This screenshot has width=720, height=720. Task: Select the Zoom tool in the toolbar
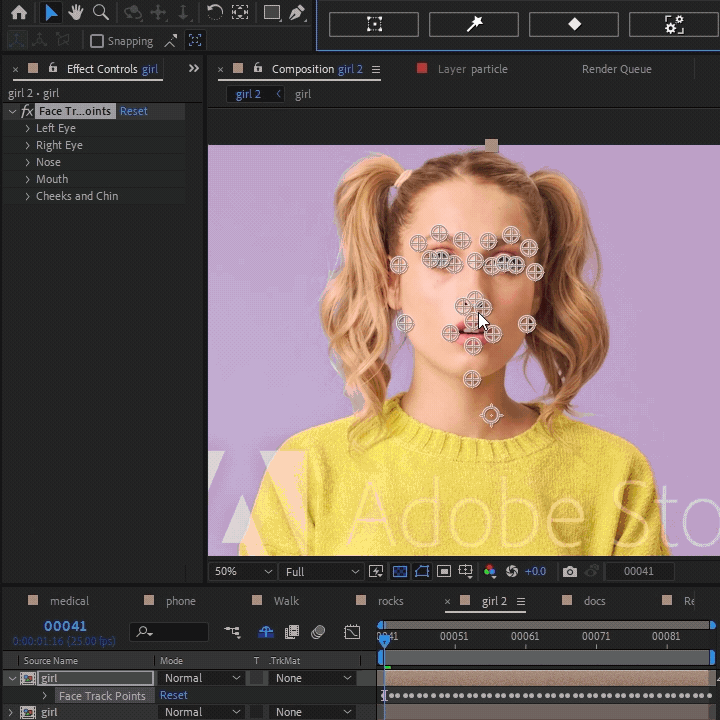point(101,13)
